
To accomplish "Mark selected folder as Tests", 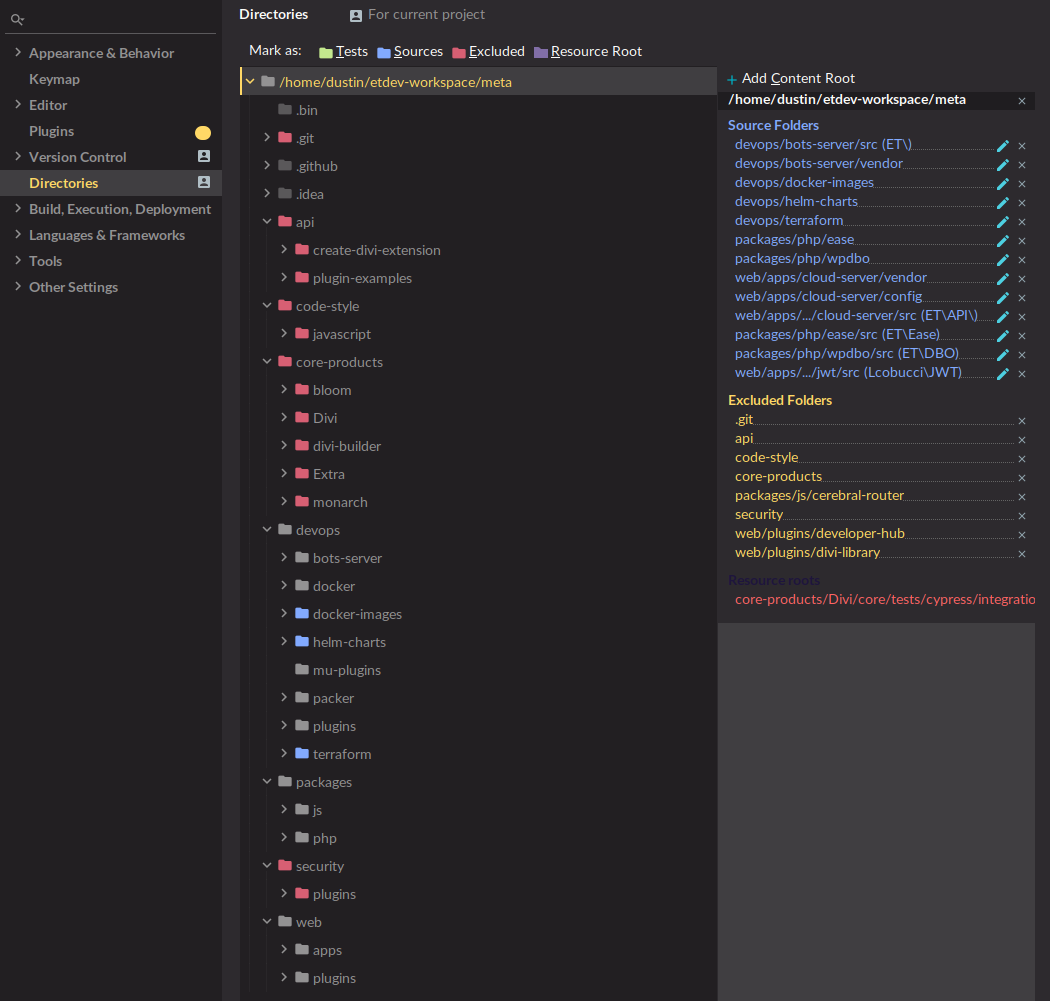I will point(344,52).
